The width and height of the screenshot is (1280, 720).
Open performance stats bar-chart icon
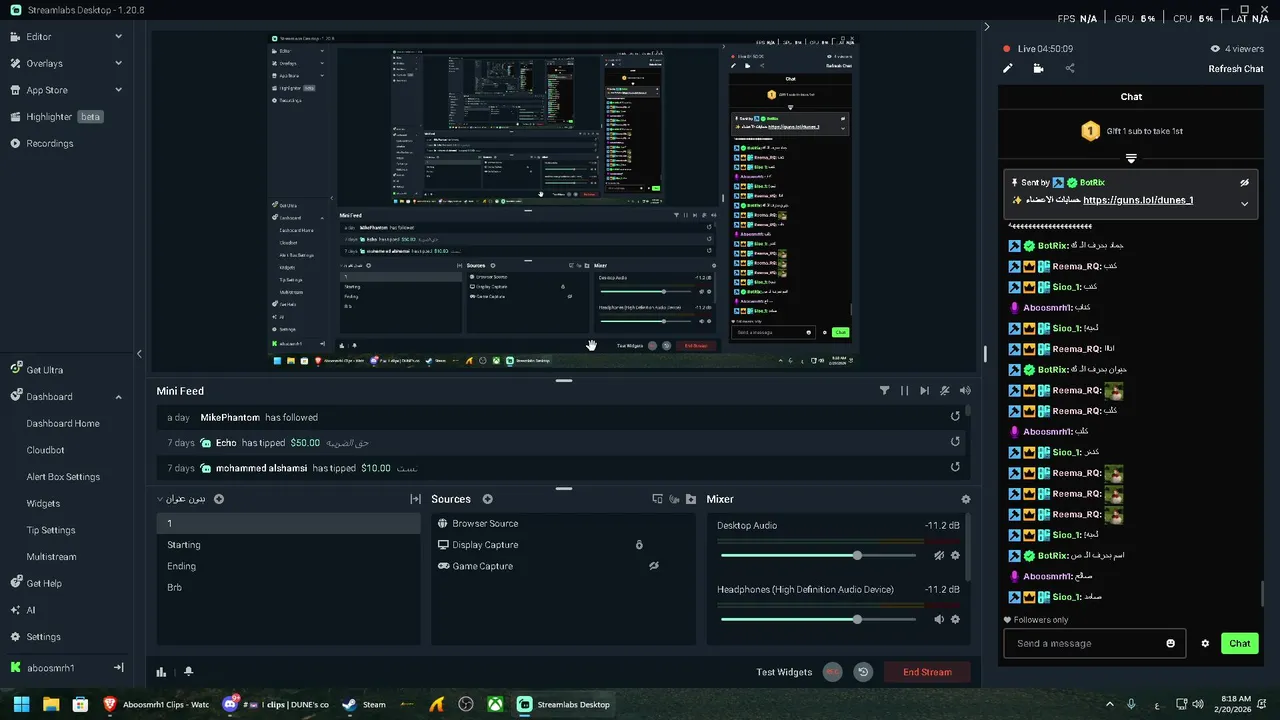[161, 672]
